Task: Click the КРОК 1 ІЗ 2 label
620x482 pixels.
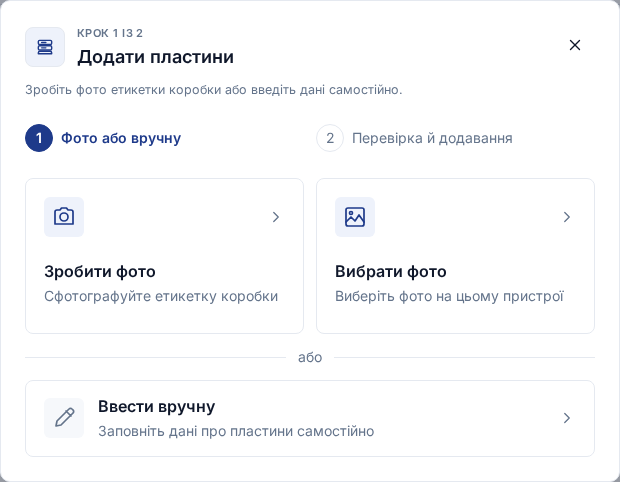Action: 110,33
